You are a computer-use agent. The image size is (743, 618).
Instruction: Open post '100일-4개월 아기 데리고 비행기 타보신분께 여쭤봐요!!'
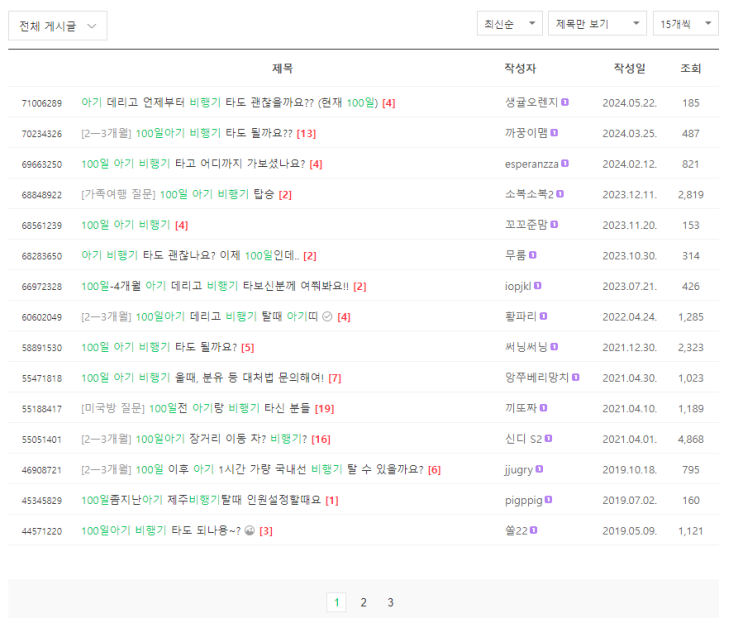tap(215, 286)
